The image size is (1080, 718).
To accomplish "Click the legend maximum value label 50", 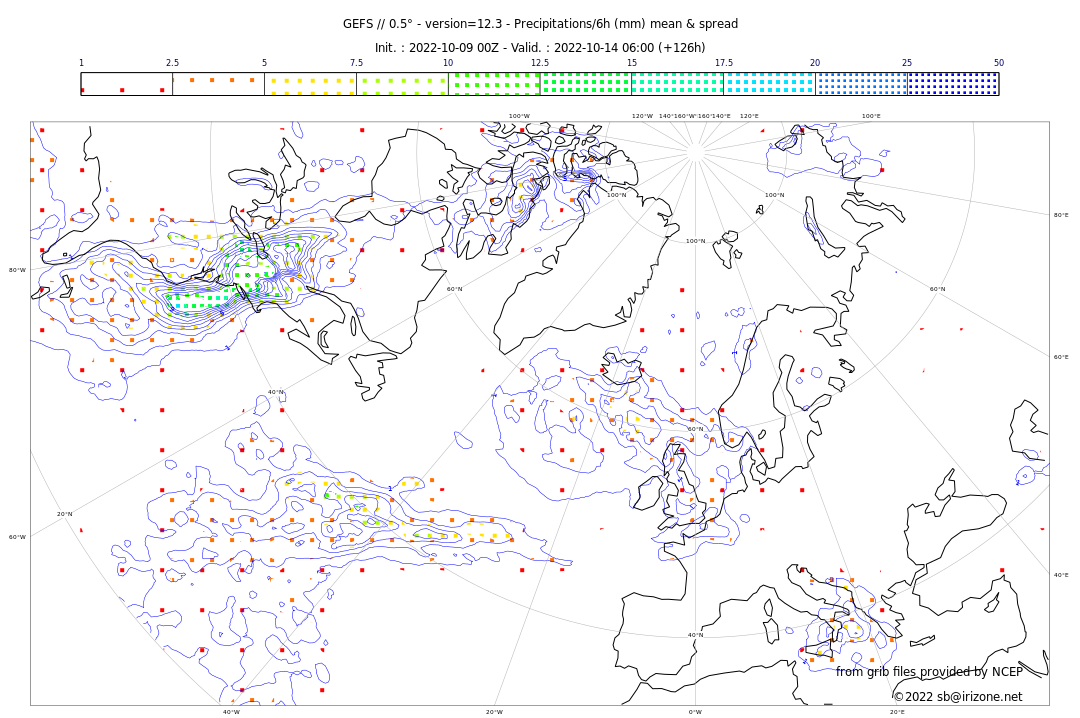I will 998,63.
